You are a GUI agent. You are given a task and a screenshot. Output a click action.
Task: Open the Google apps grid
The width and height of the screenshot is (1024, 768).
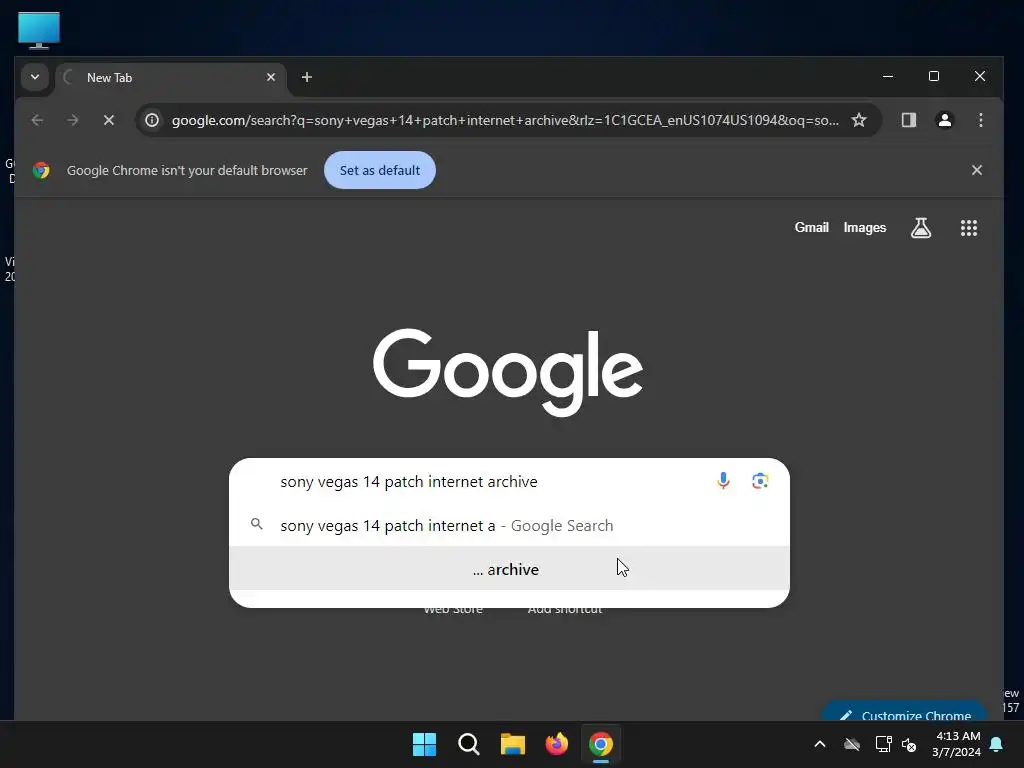pyautogui.click(x=968, y=228)
